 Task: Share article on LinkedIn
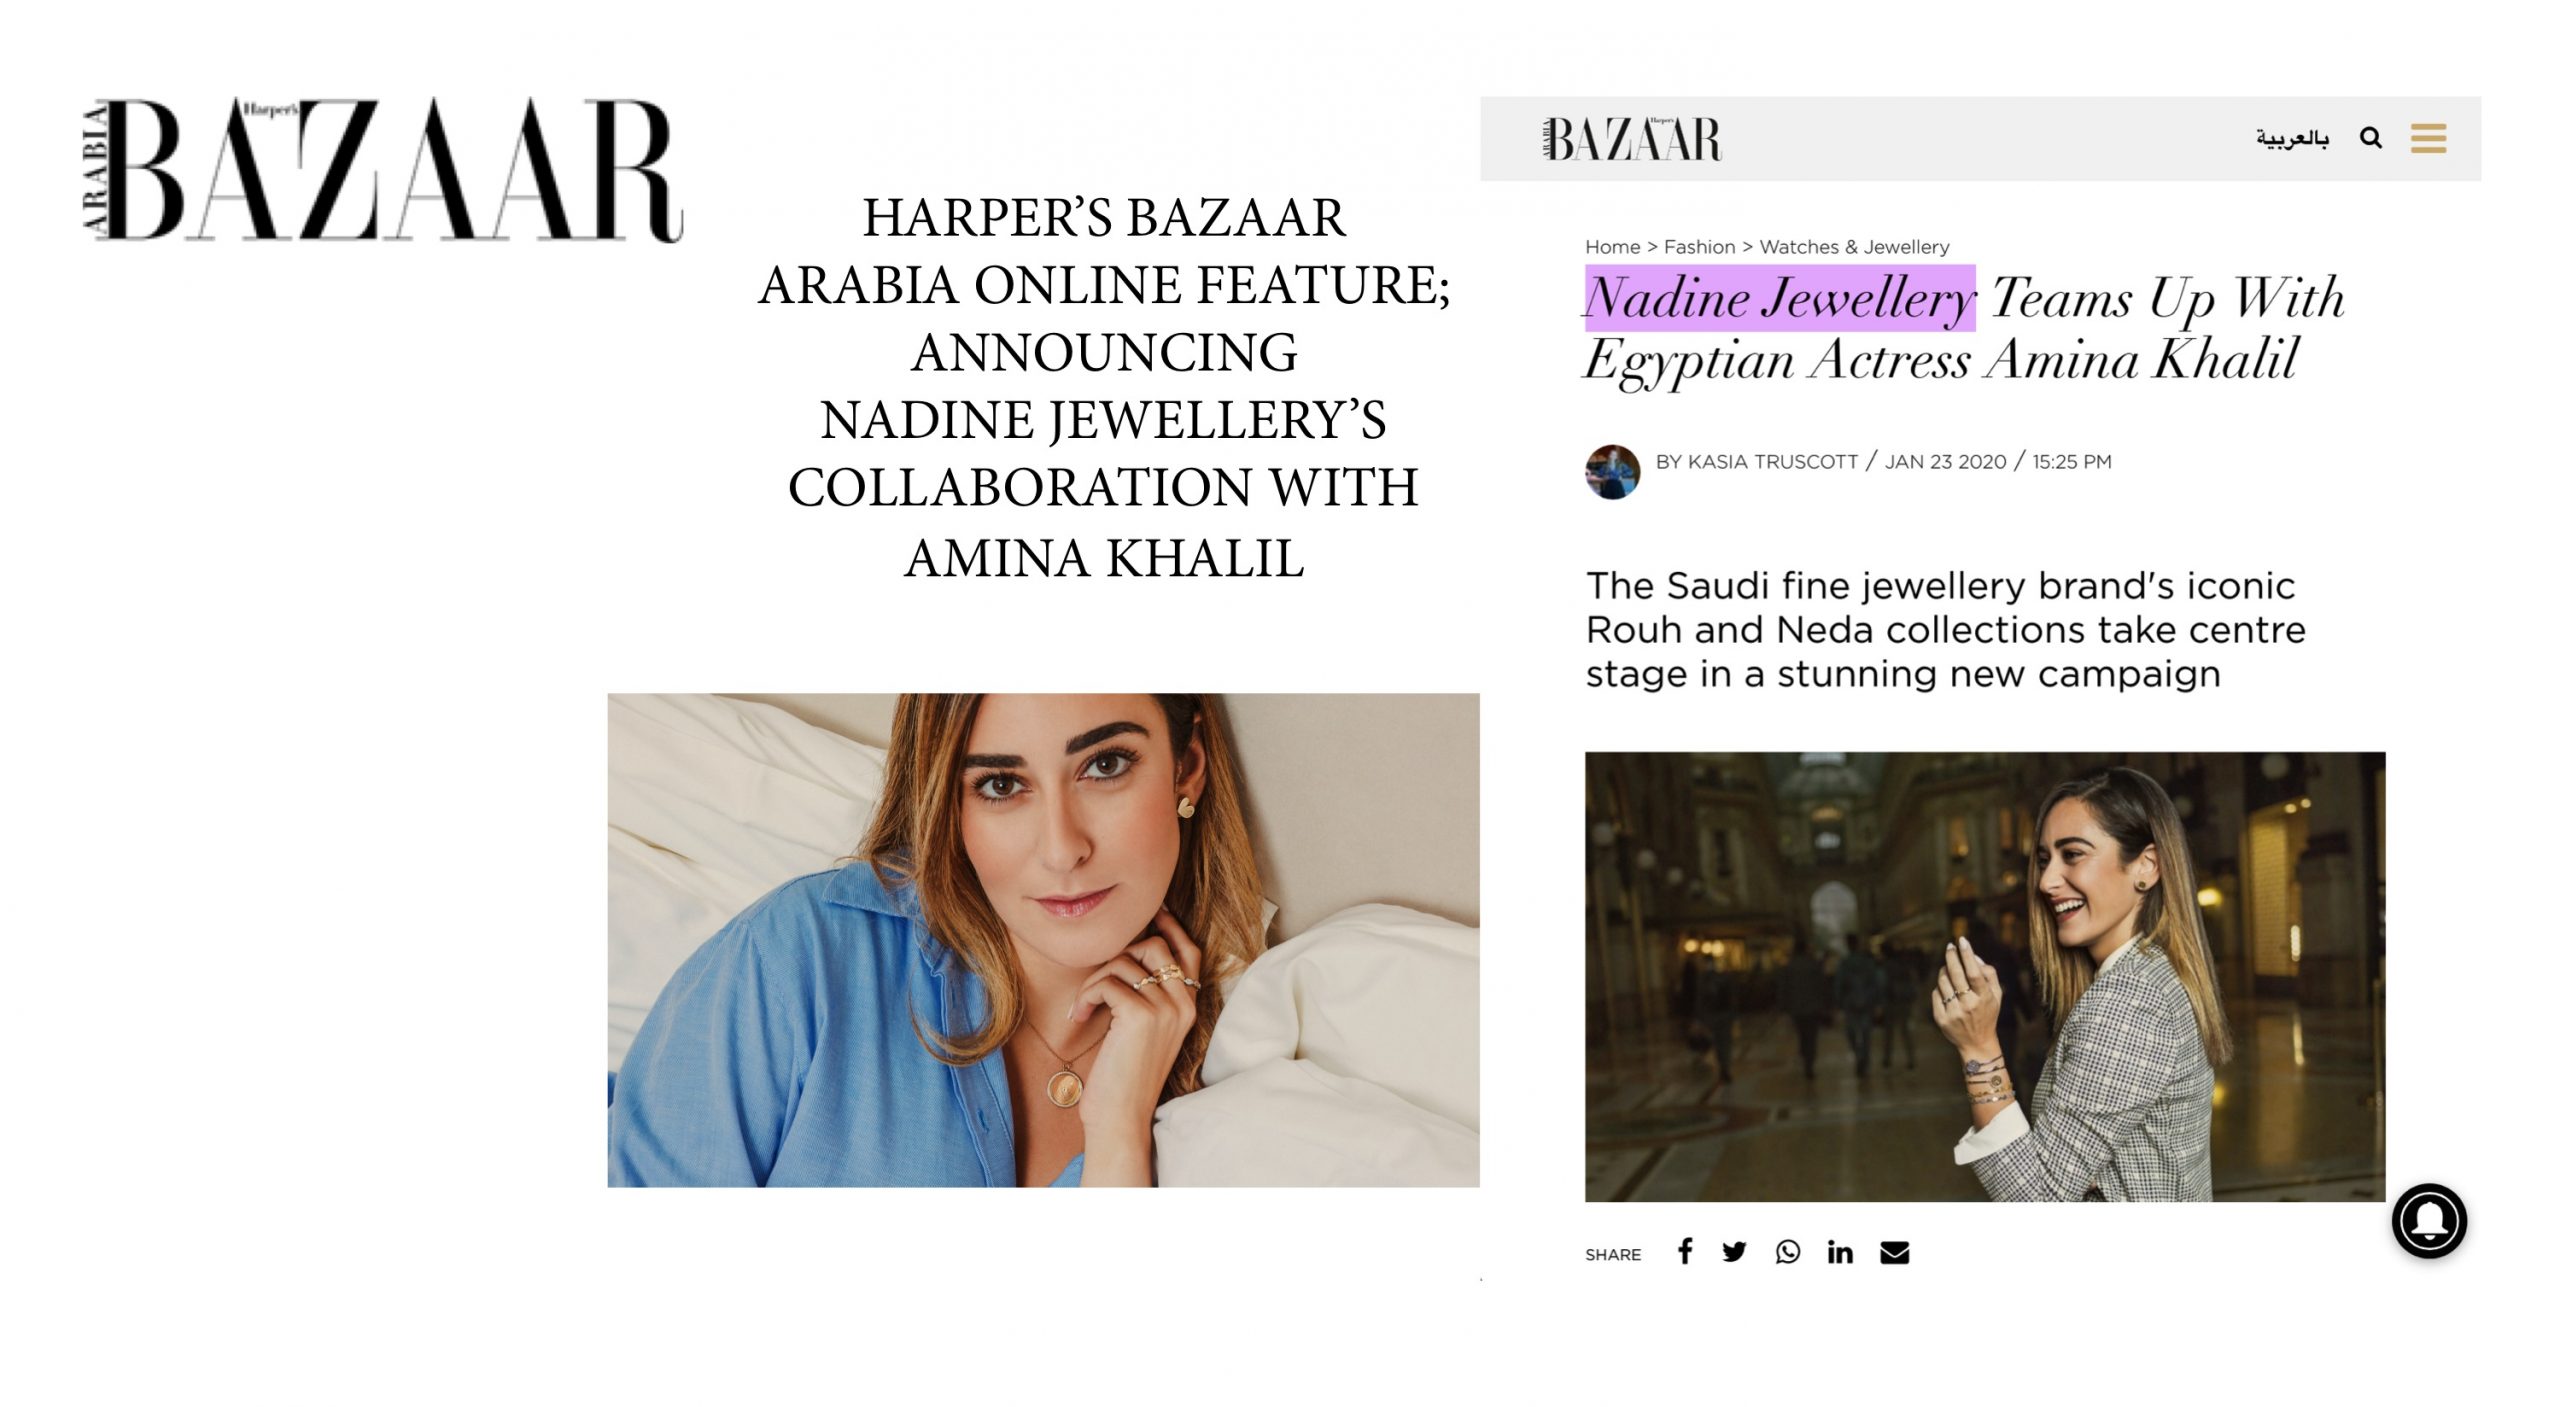(1840, 1252)
